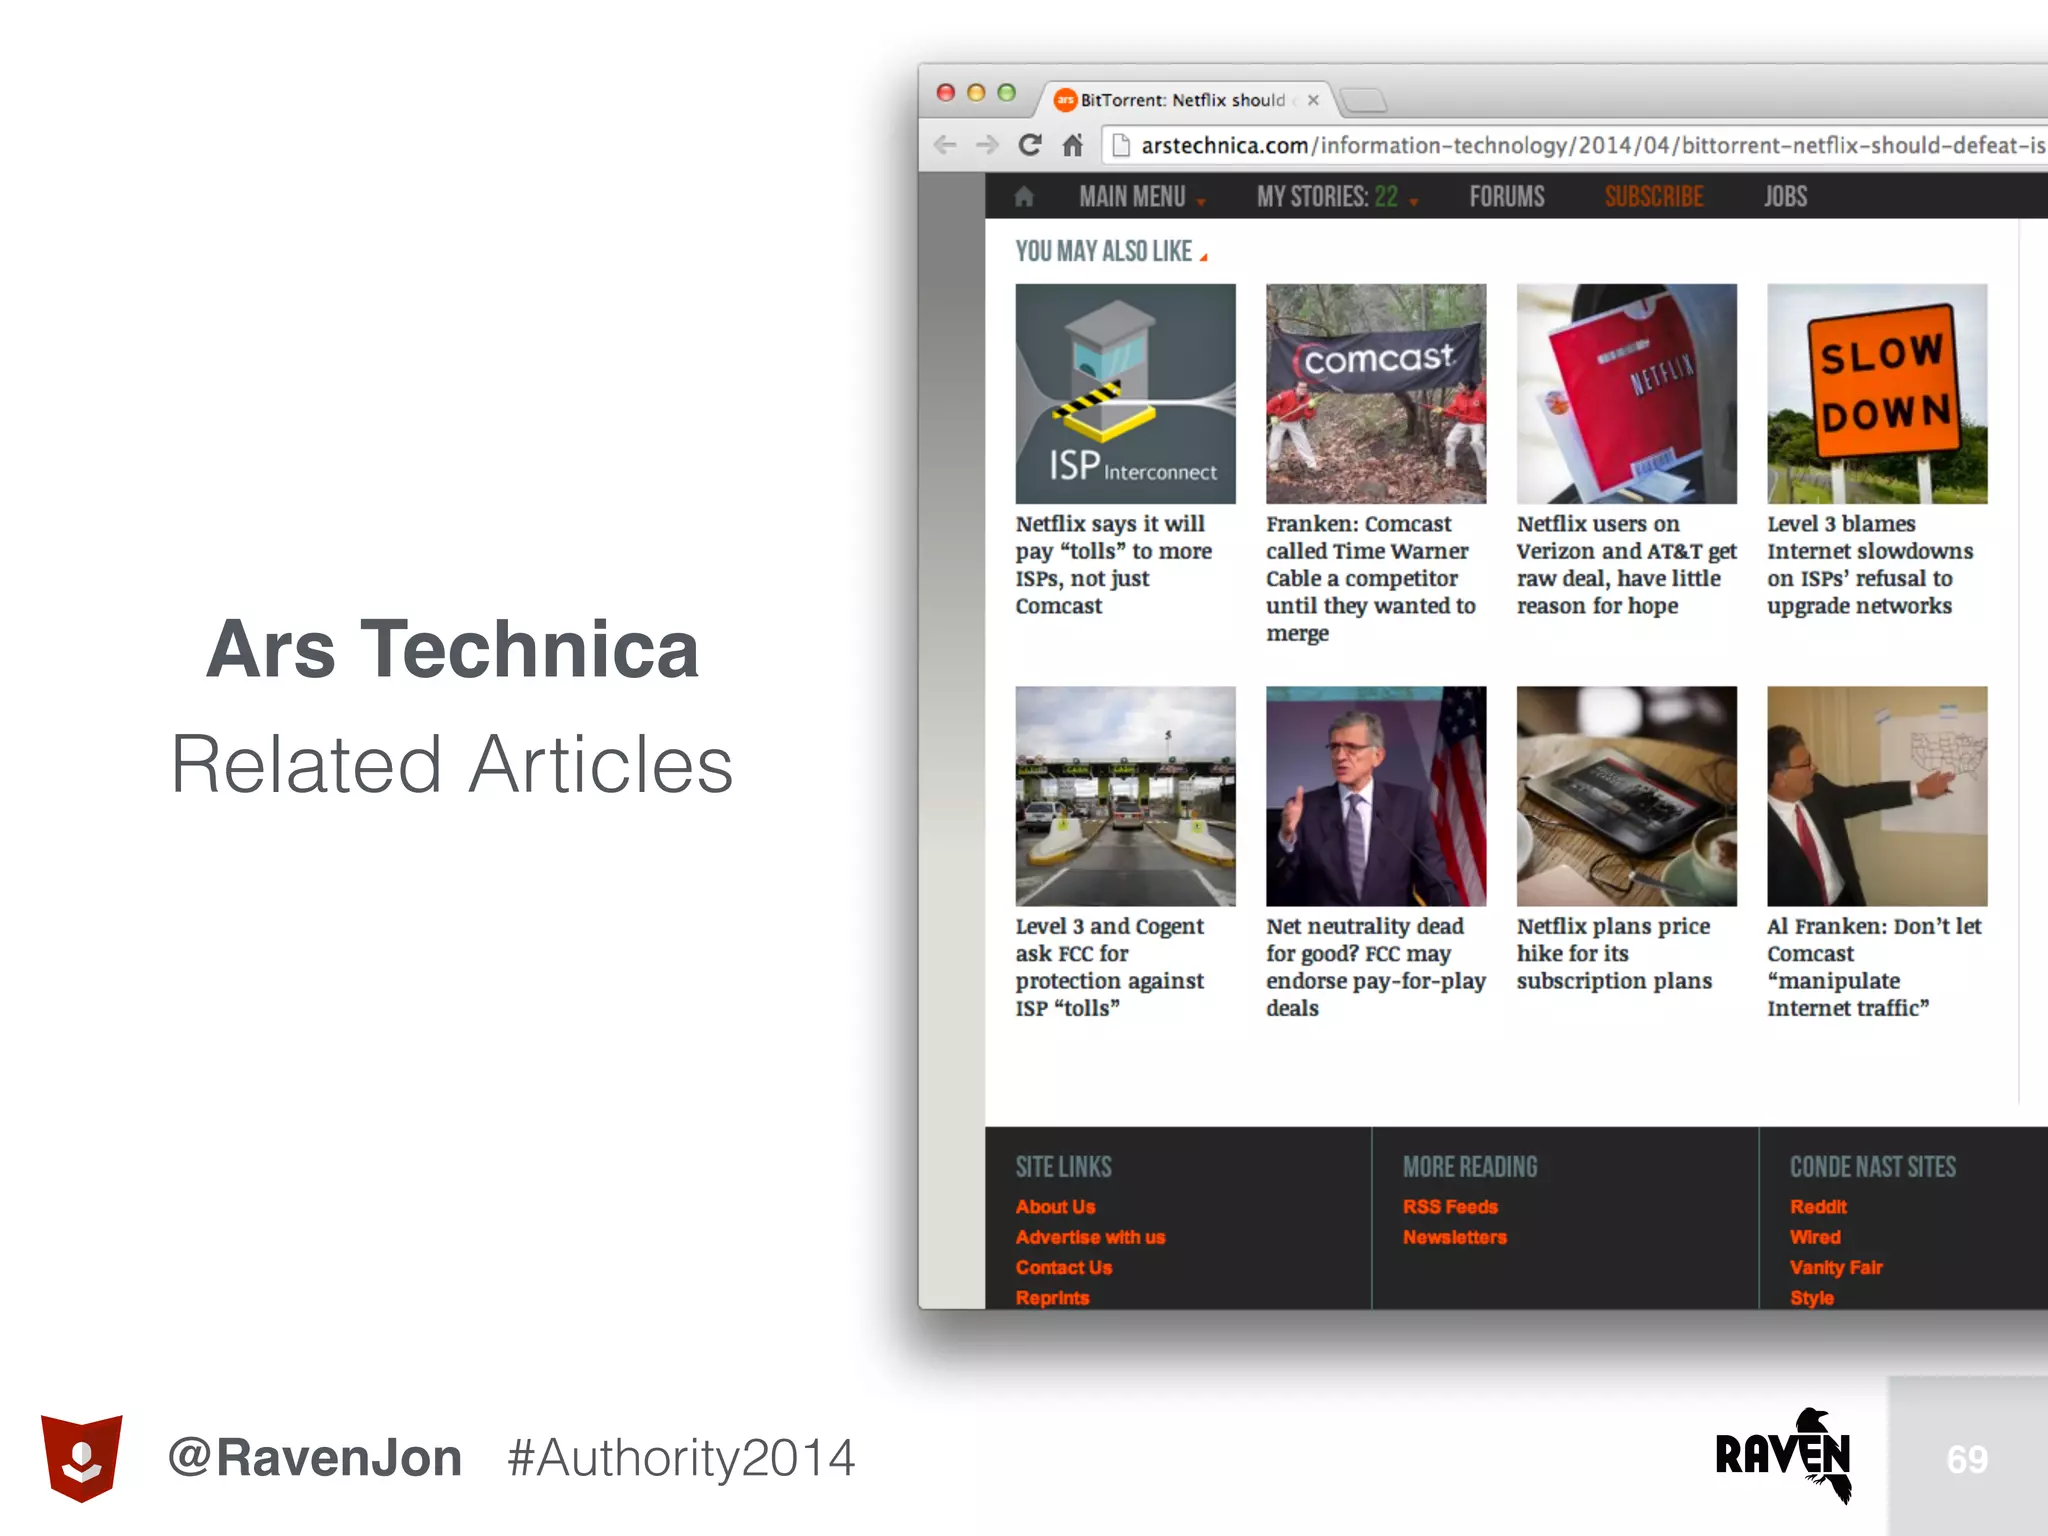Click the Reprints footer link

coord(1052,1298)
